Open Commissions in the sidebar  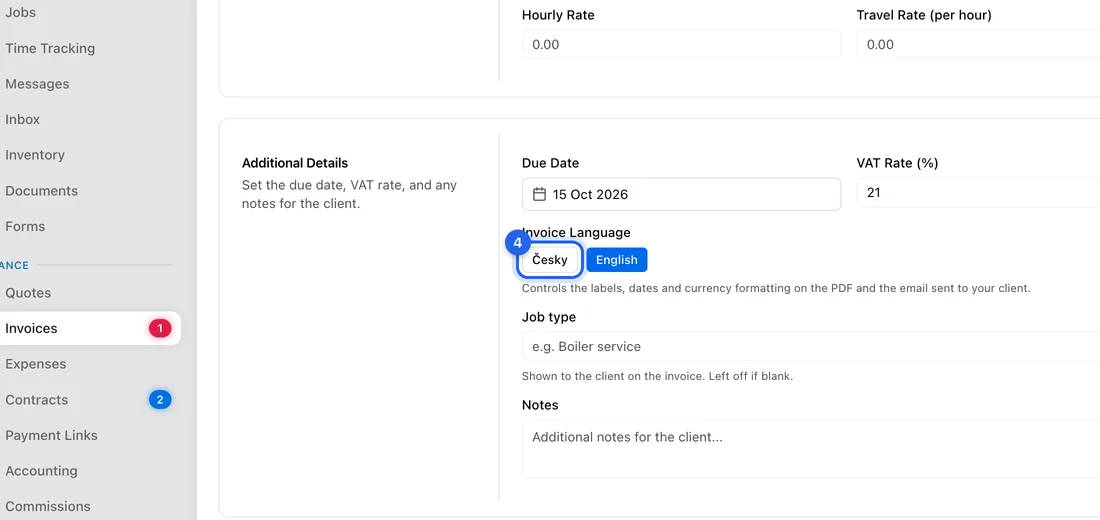pos(48,506)
